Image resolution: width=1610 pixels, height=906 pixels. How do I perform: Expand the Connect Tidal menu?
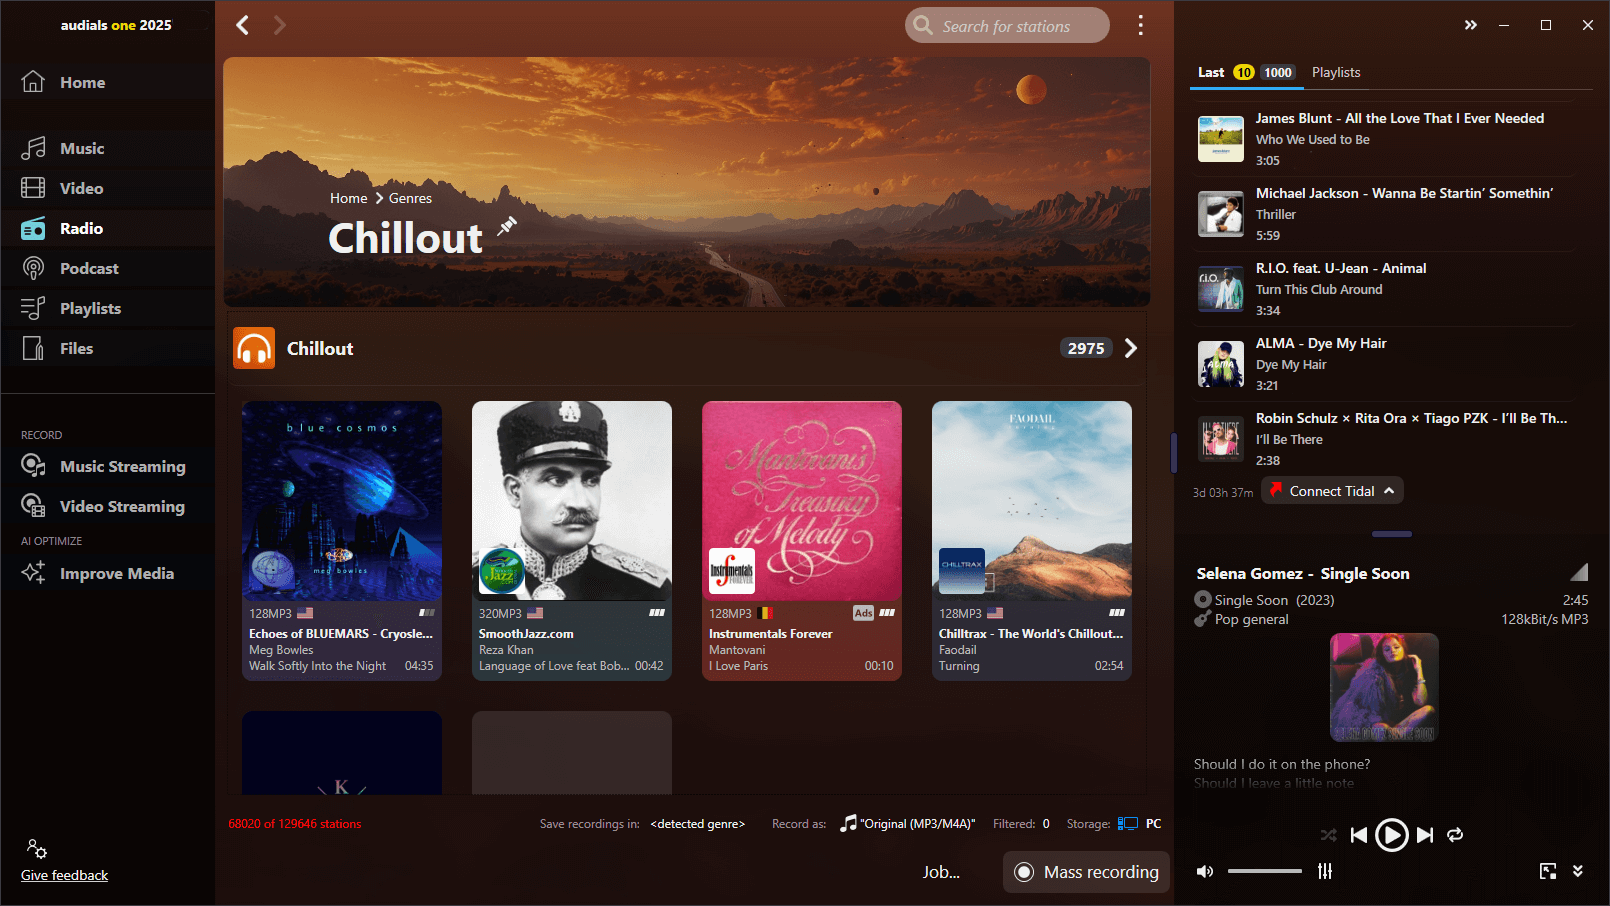(1333, 491)
